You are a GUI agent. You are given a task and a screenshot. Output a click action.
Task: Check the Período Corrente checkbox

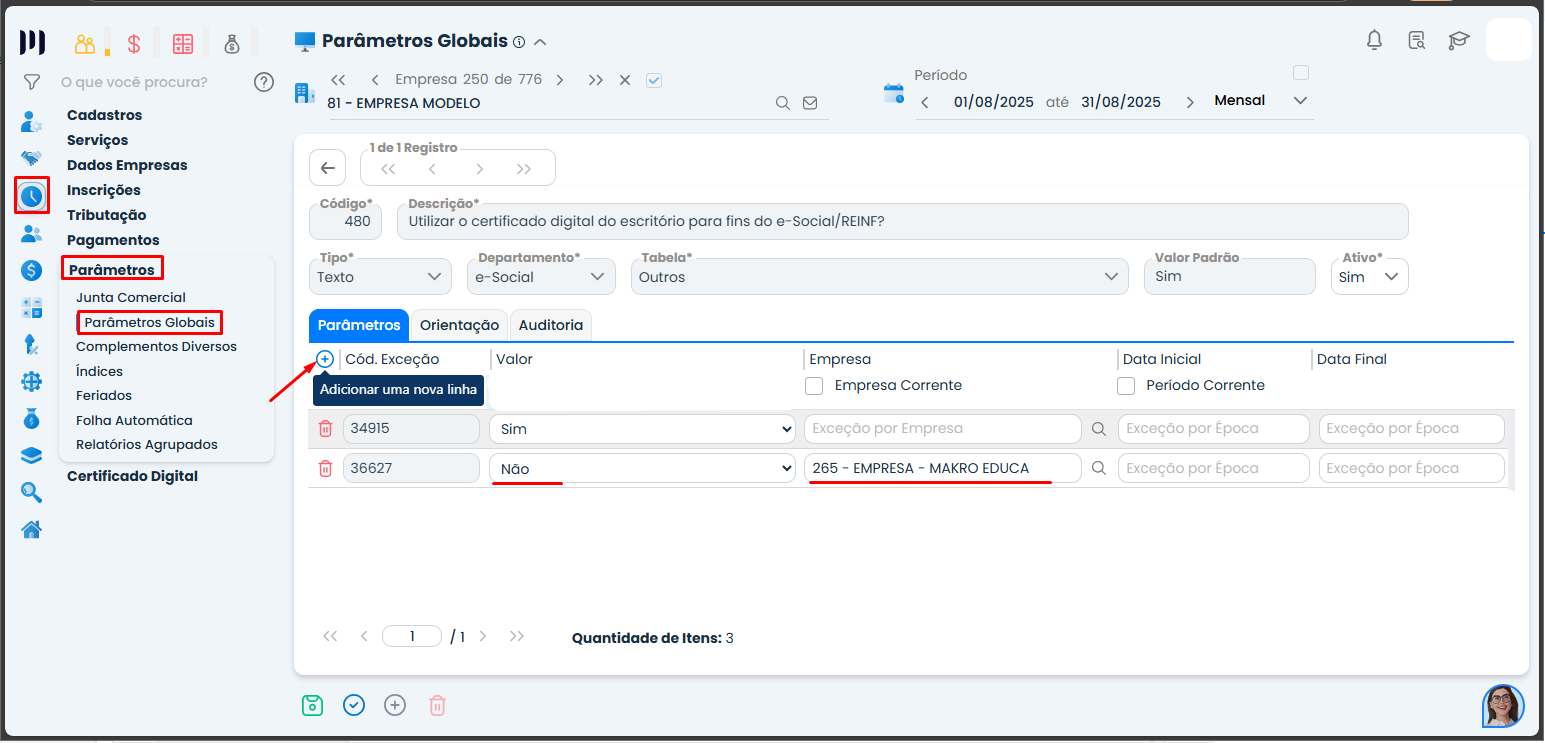click(x=1127, y=385)
